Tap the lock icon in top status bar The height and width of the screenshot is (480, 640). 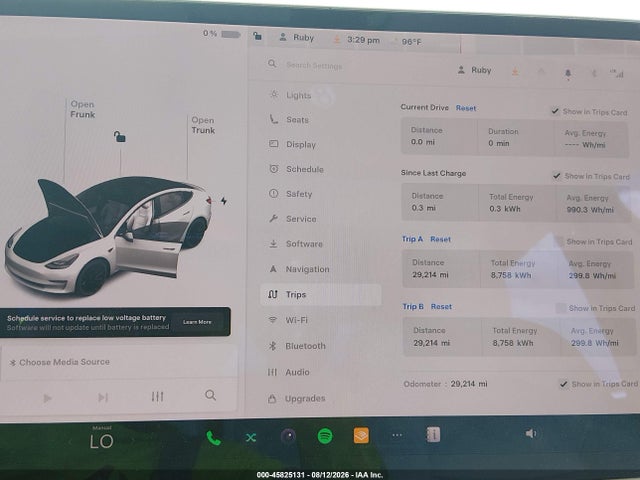coord(257,36)
